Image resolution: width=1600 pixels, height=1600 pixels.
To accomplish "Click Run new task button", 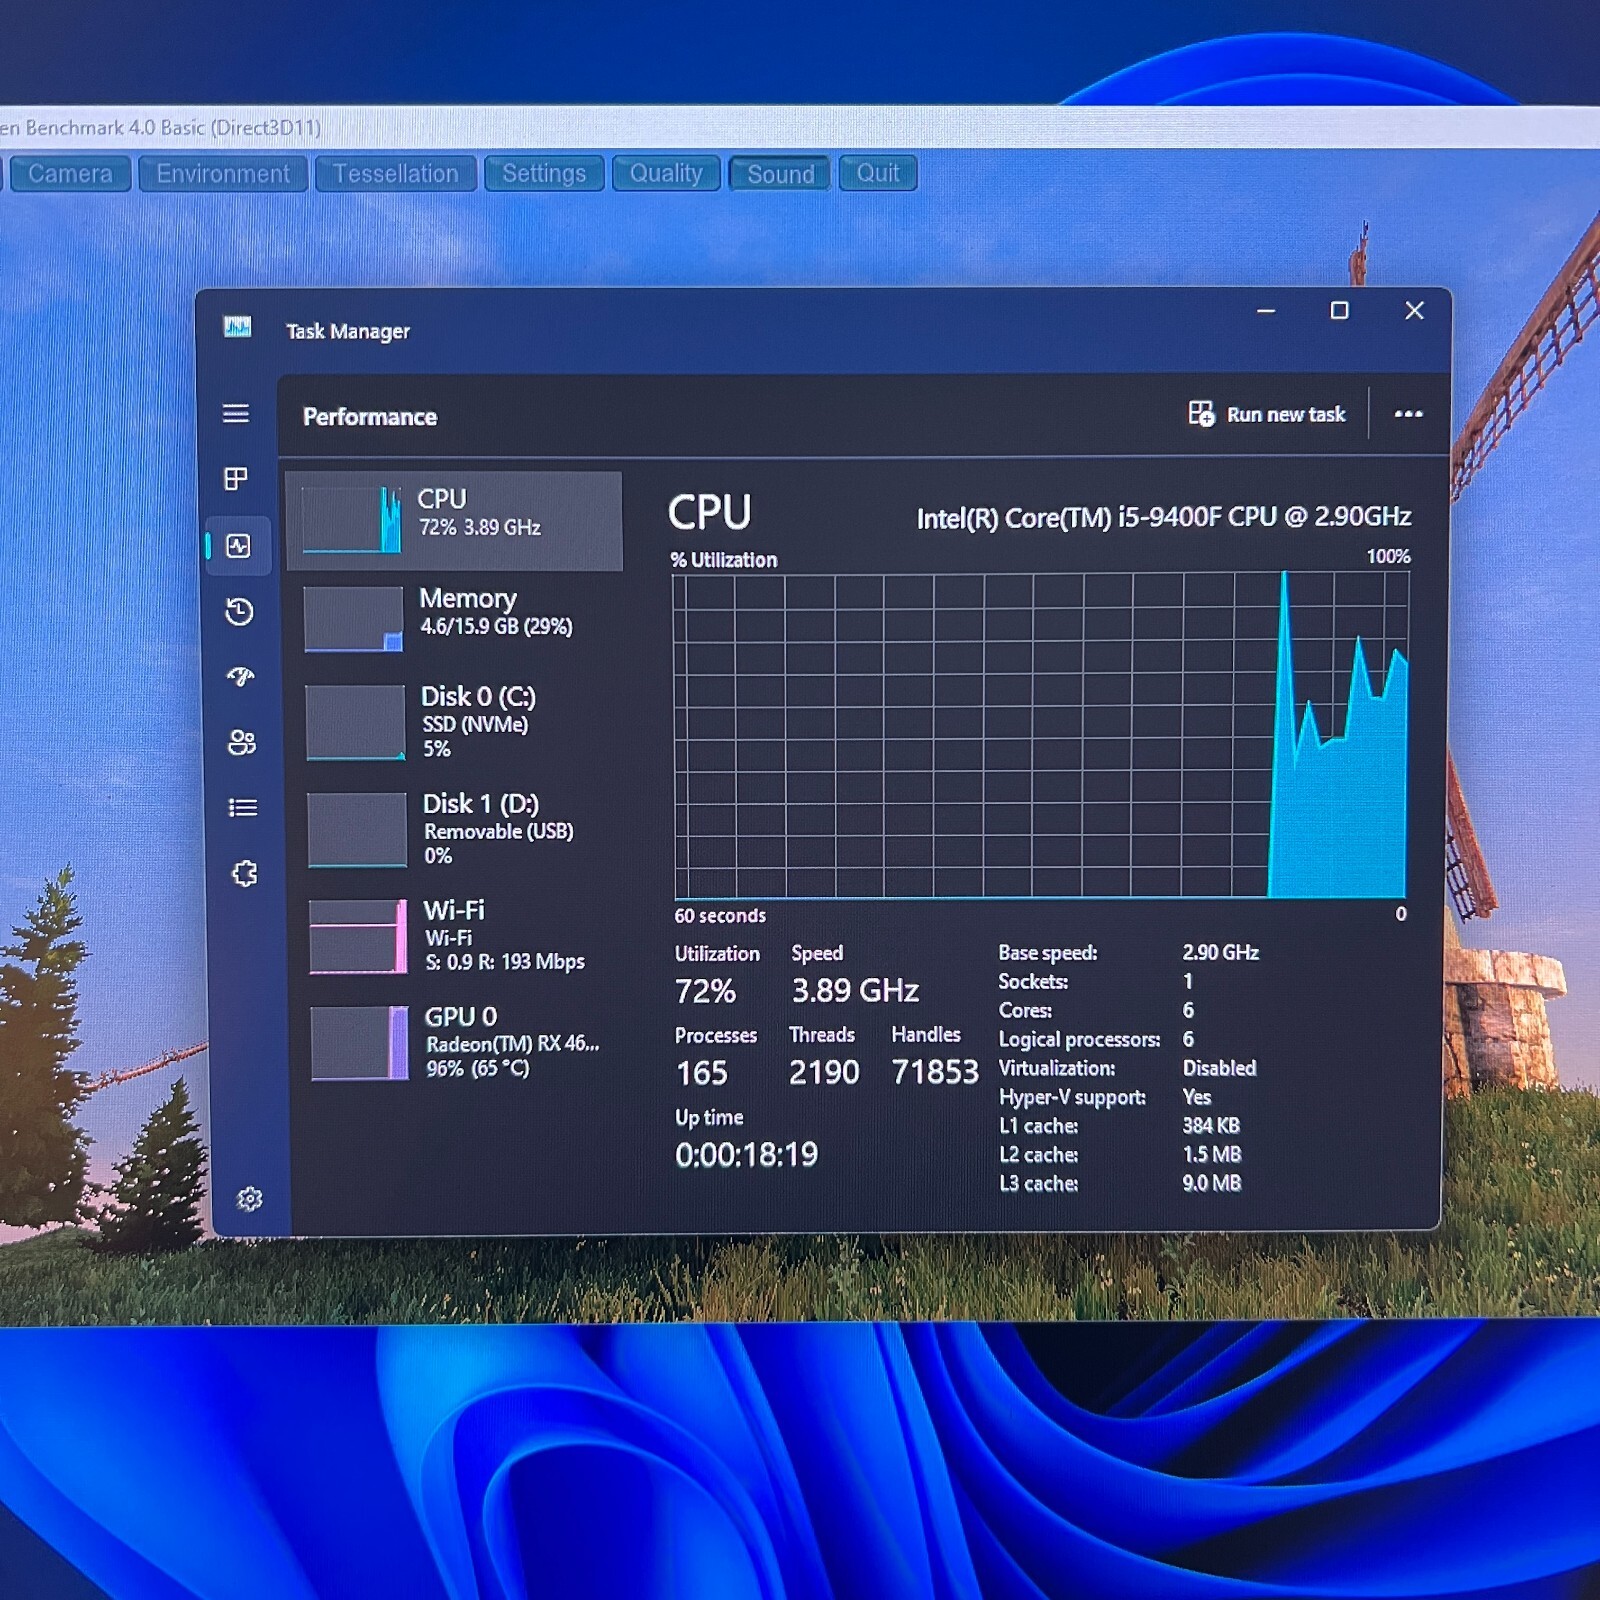I will [1267, 414].
